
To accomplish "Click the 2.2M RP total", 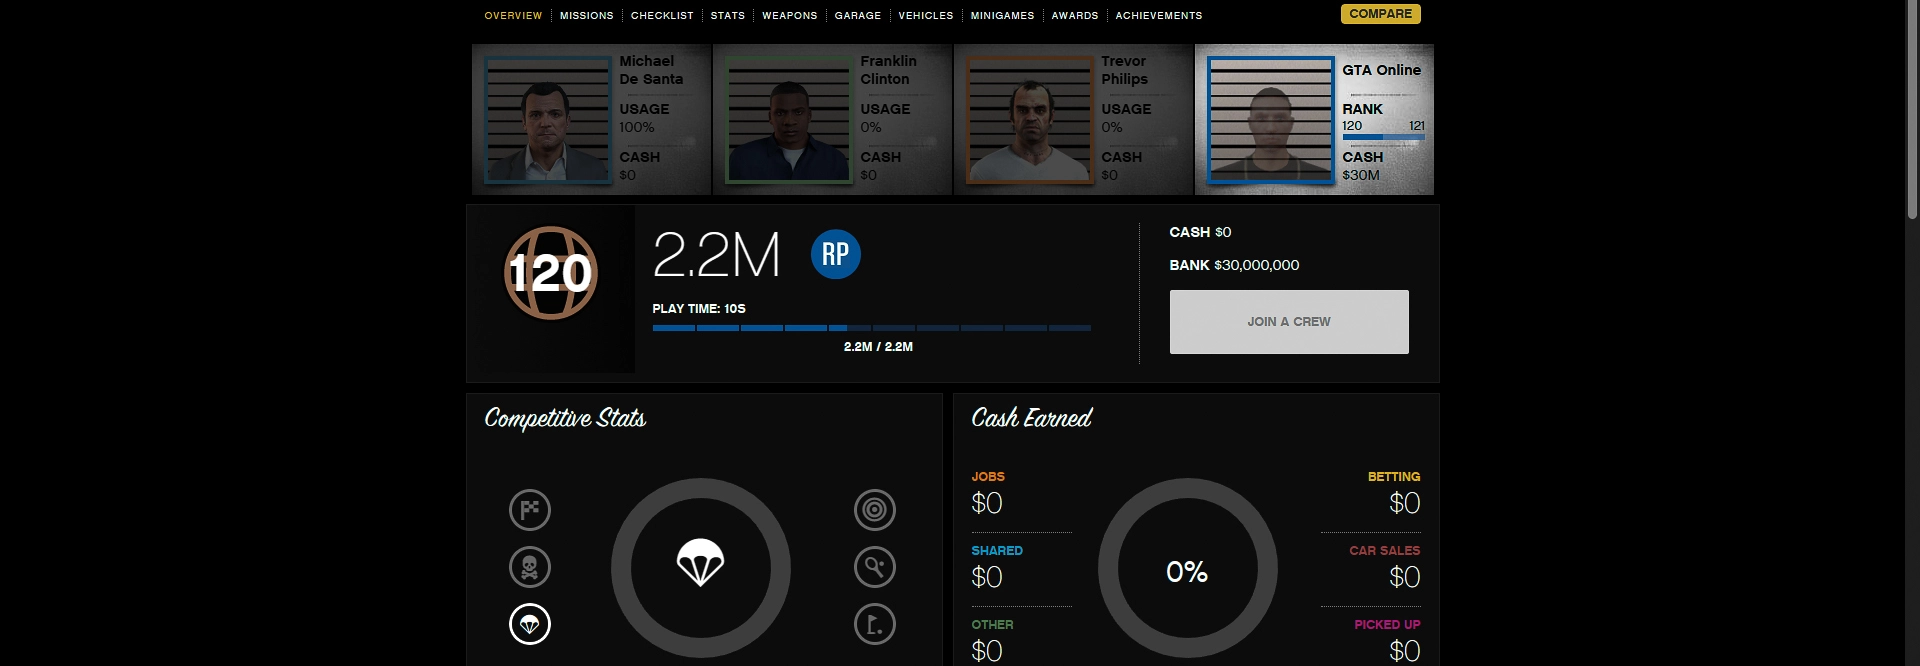I will [x=716, y=254].
